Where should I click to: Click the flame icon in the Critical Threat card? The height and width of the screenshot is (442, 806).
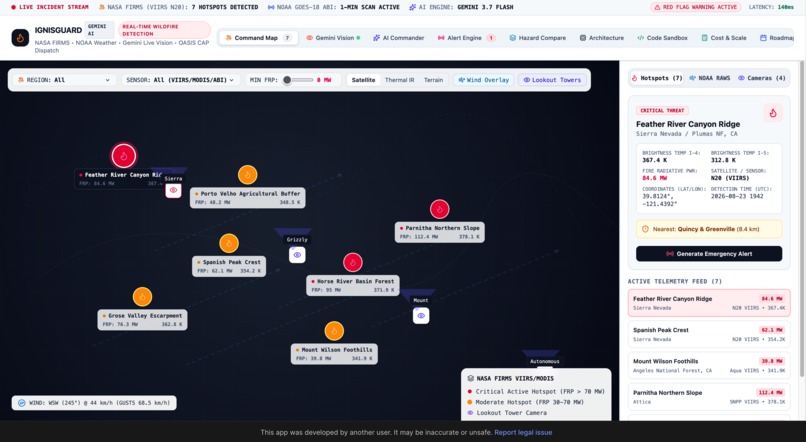coord(773,113)
